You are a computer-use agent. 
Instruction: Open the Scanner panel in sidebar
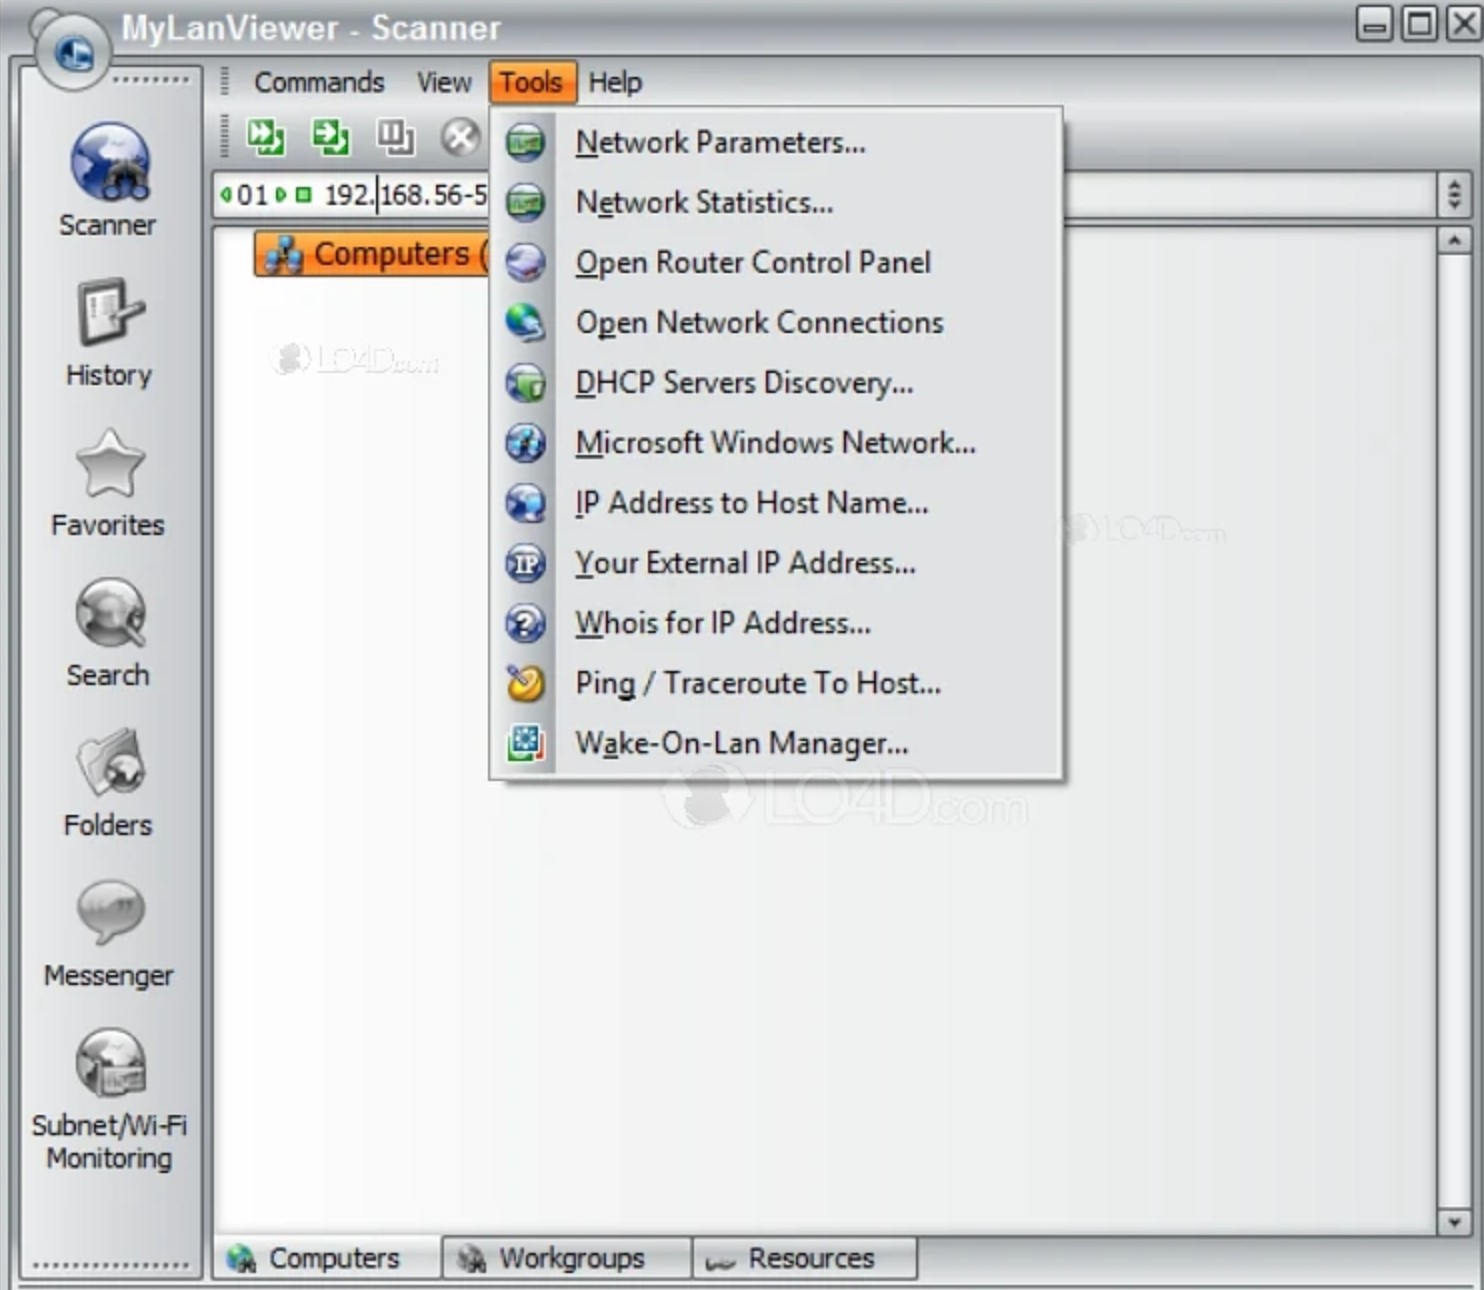[108, 180]
